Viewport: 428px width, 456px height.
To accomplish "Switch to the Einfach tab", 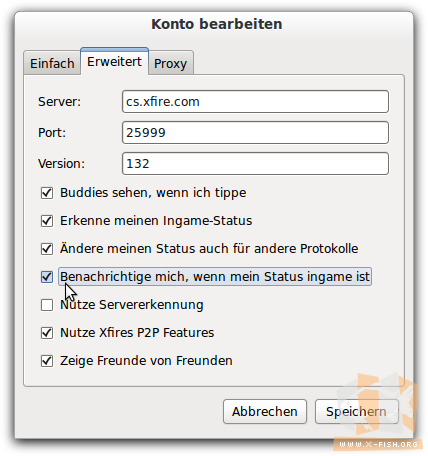I will pyautogui.click(x=52, y=63).
